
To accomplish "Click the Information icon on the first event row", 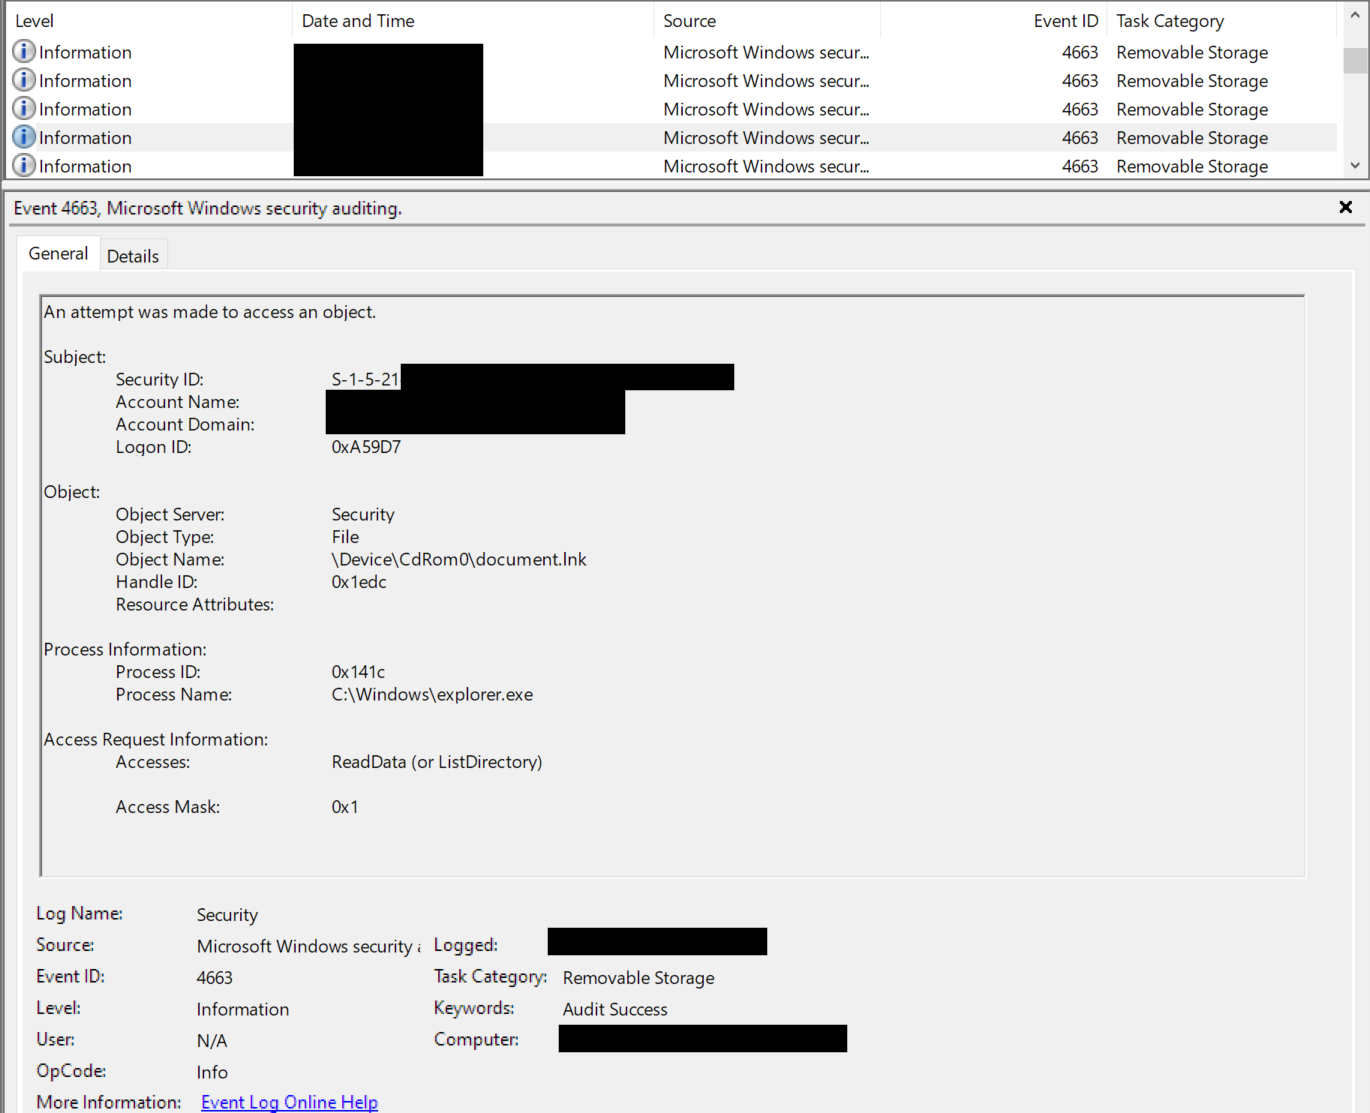I will 23,52.
